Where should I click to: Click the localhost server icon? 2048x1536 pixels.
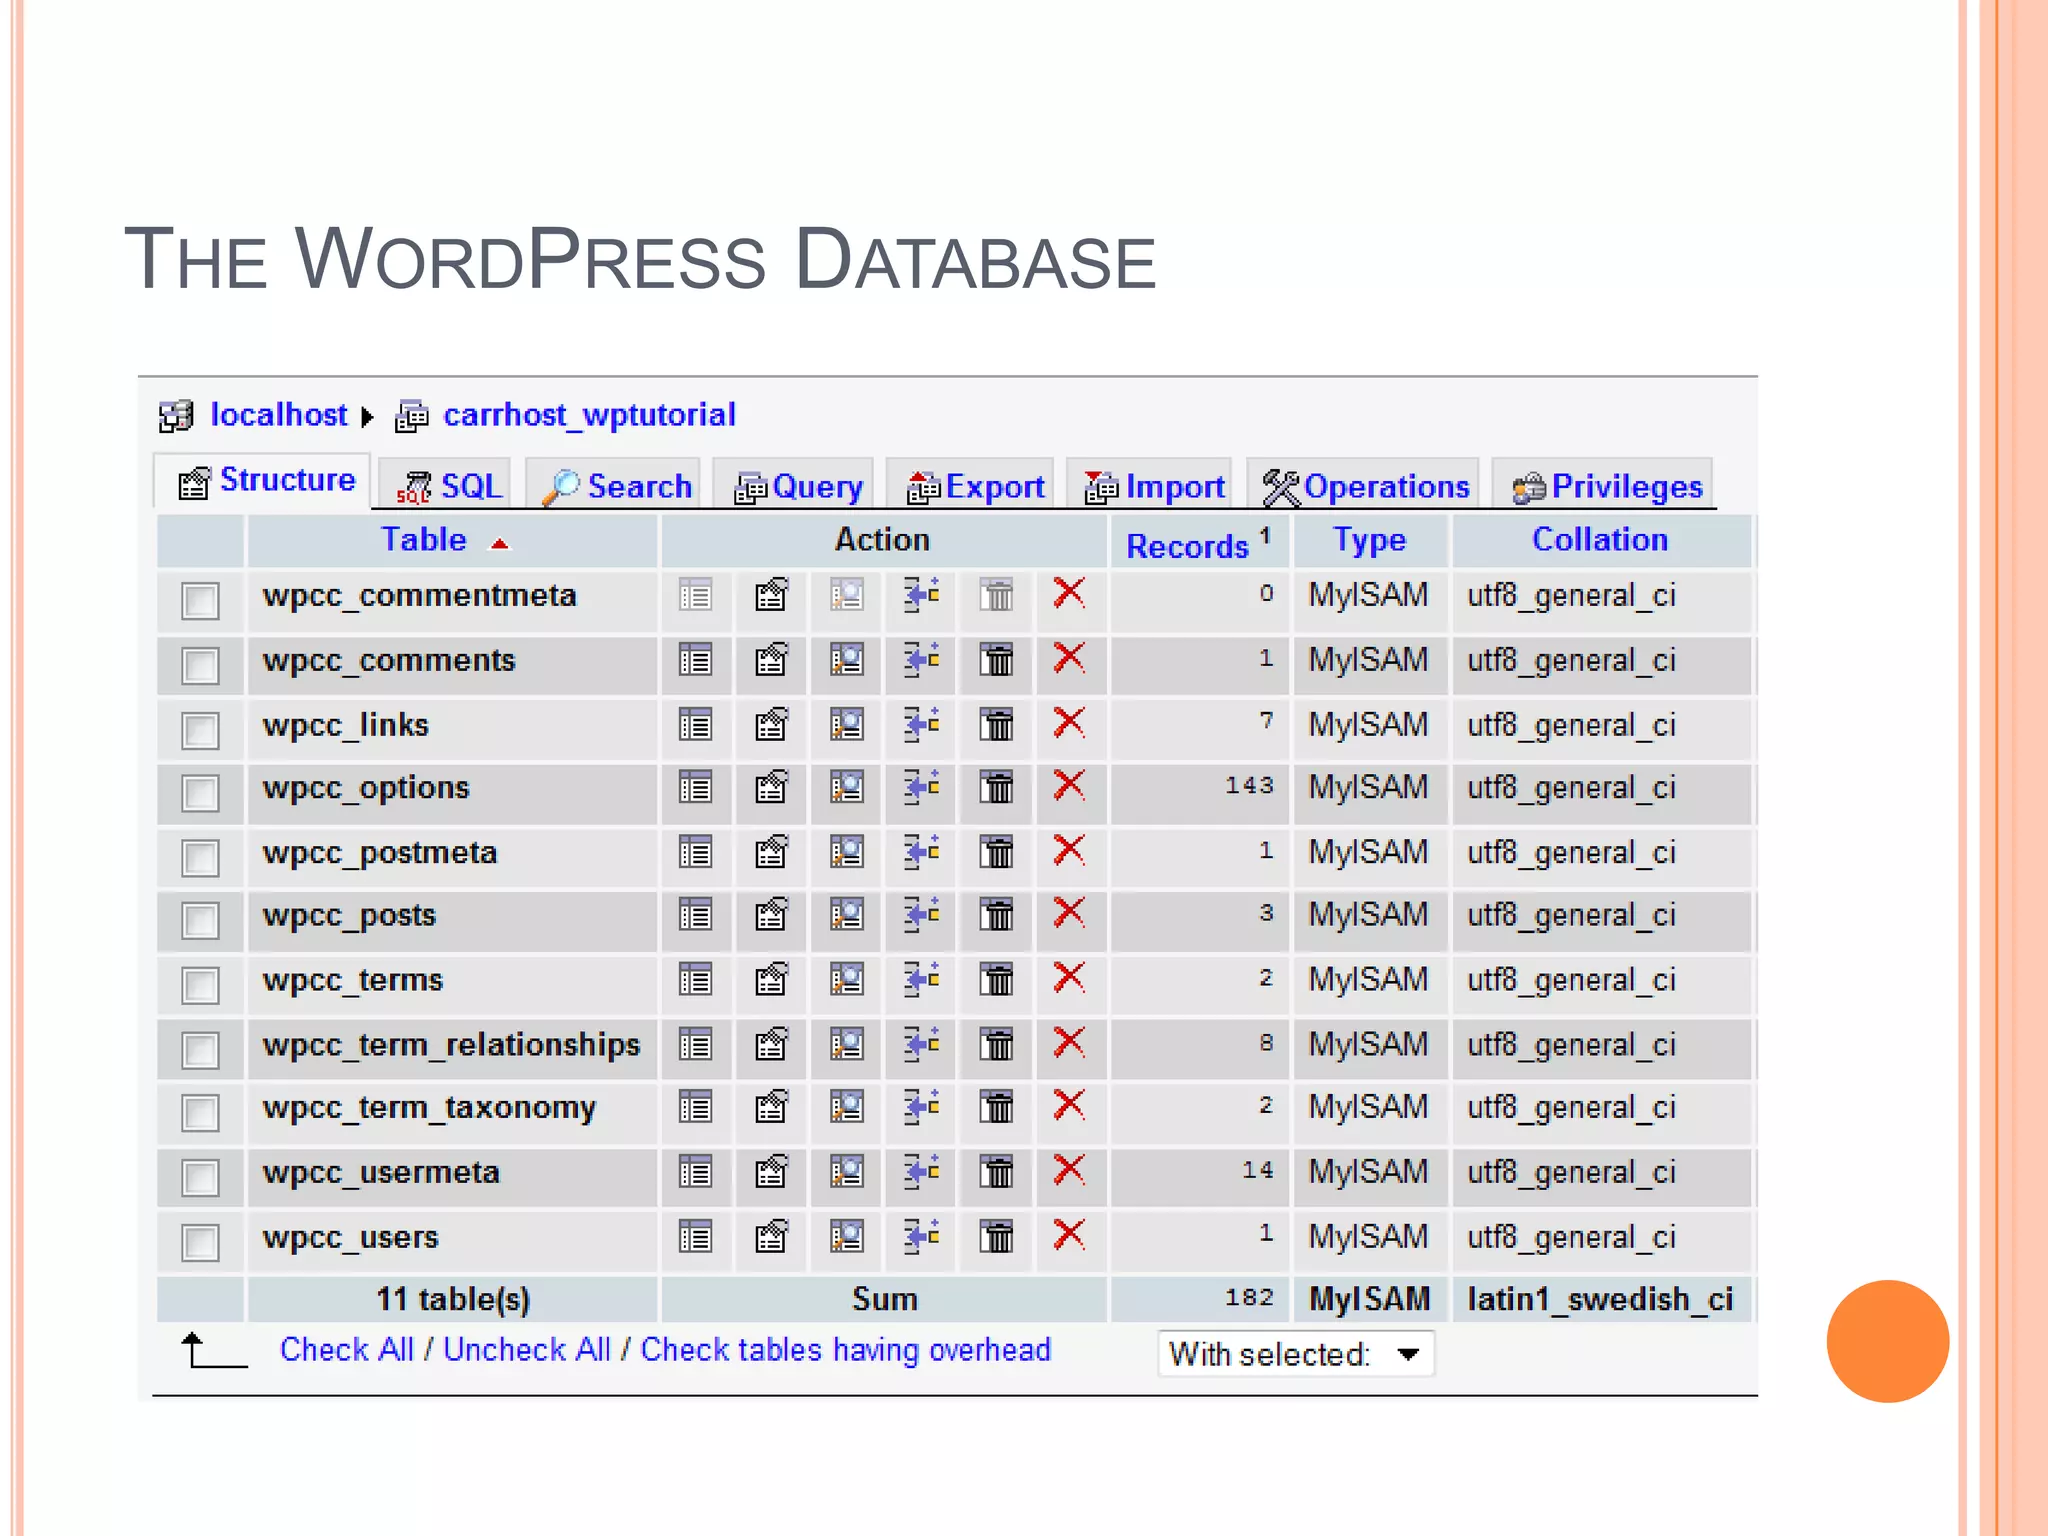pyautogui.click(x=176, y=415)
